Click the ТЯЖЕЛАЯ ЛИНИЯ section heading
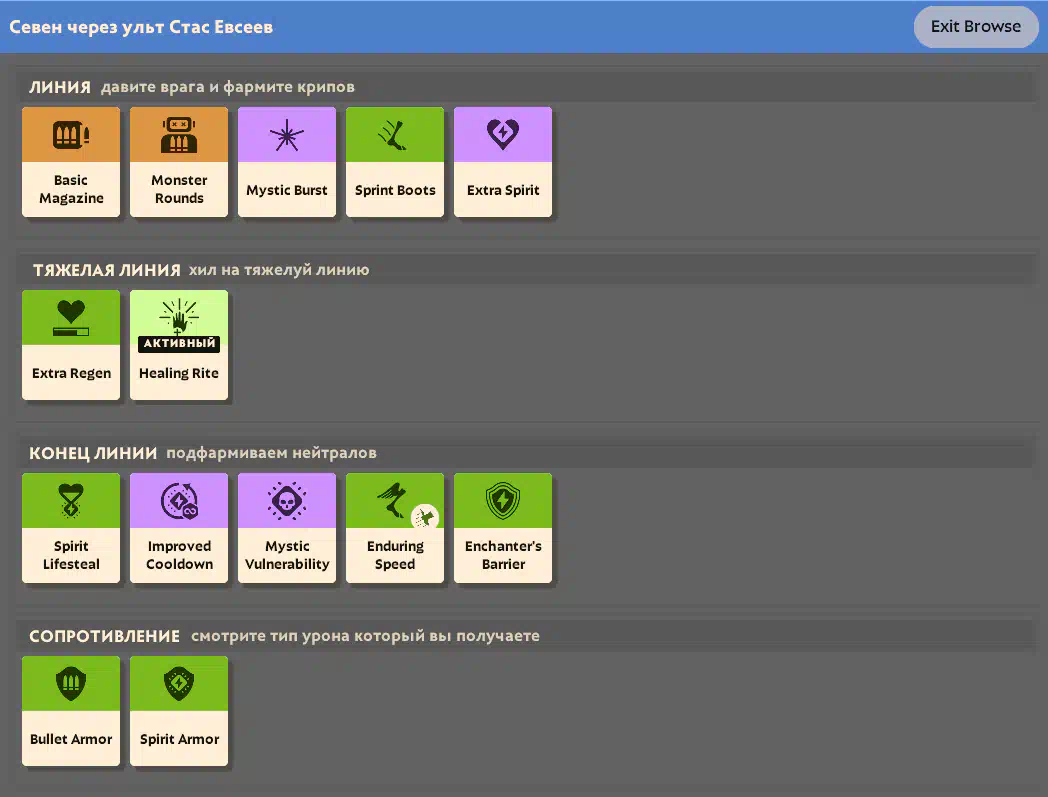Screen dimensions: 1048x797 tap(107, 270)
